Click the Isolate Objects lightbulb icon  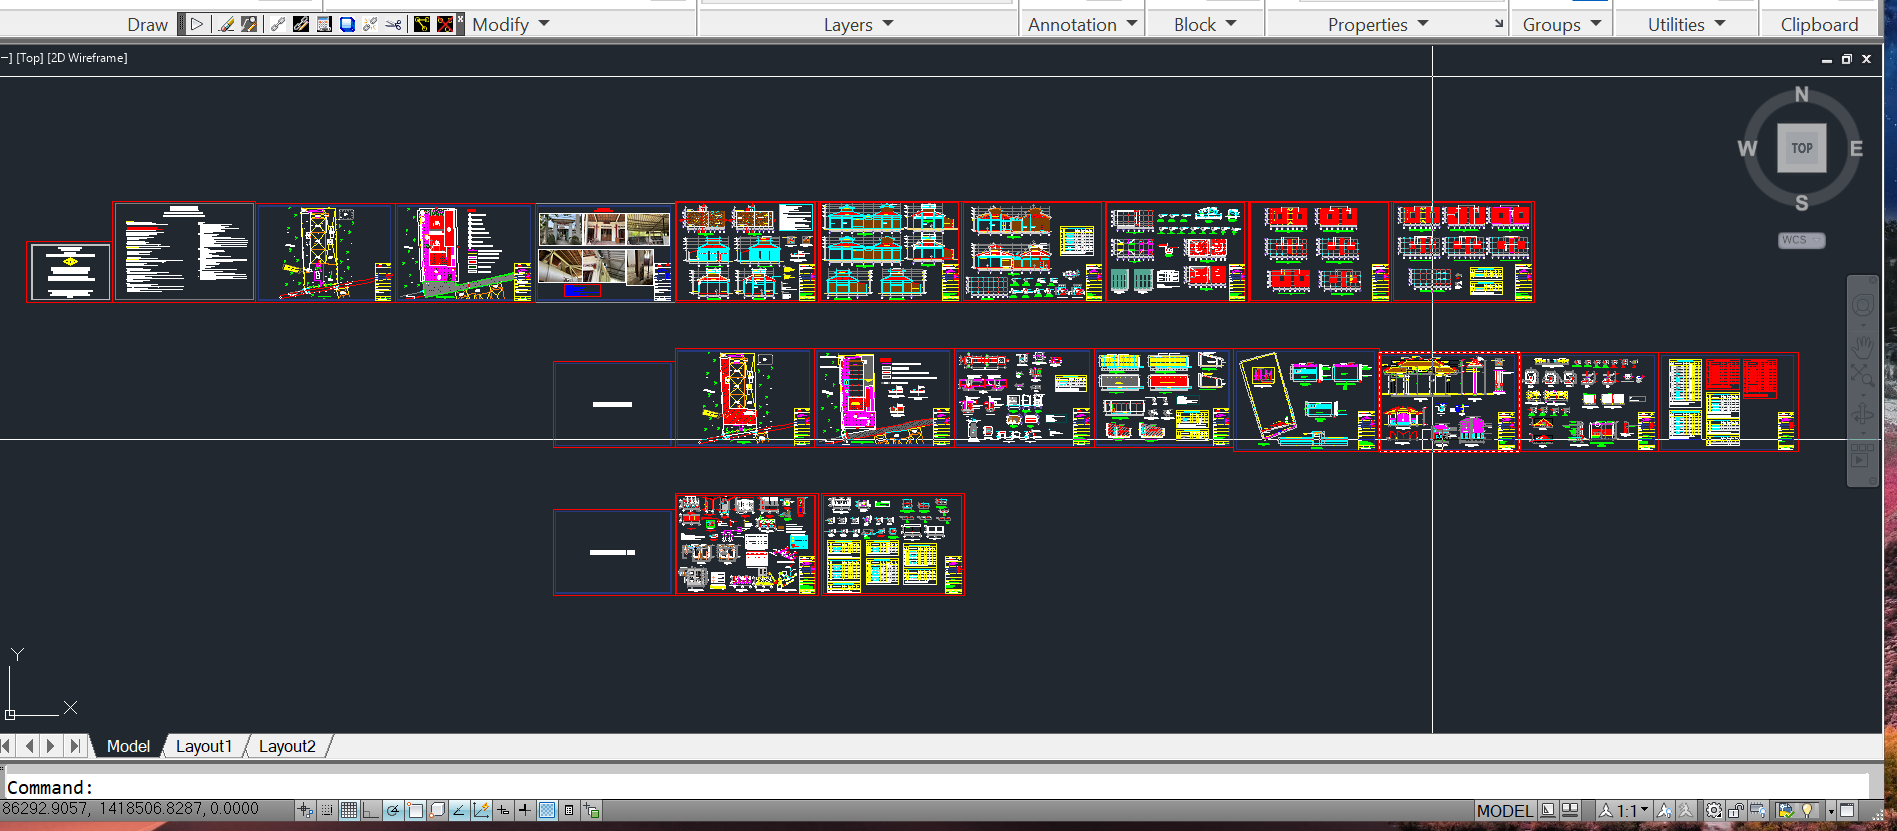pyautogui.click(x=1808, y=810)
